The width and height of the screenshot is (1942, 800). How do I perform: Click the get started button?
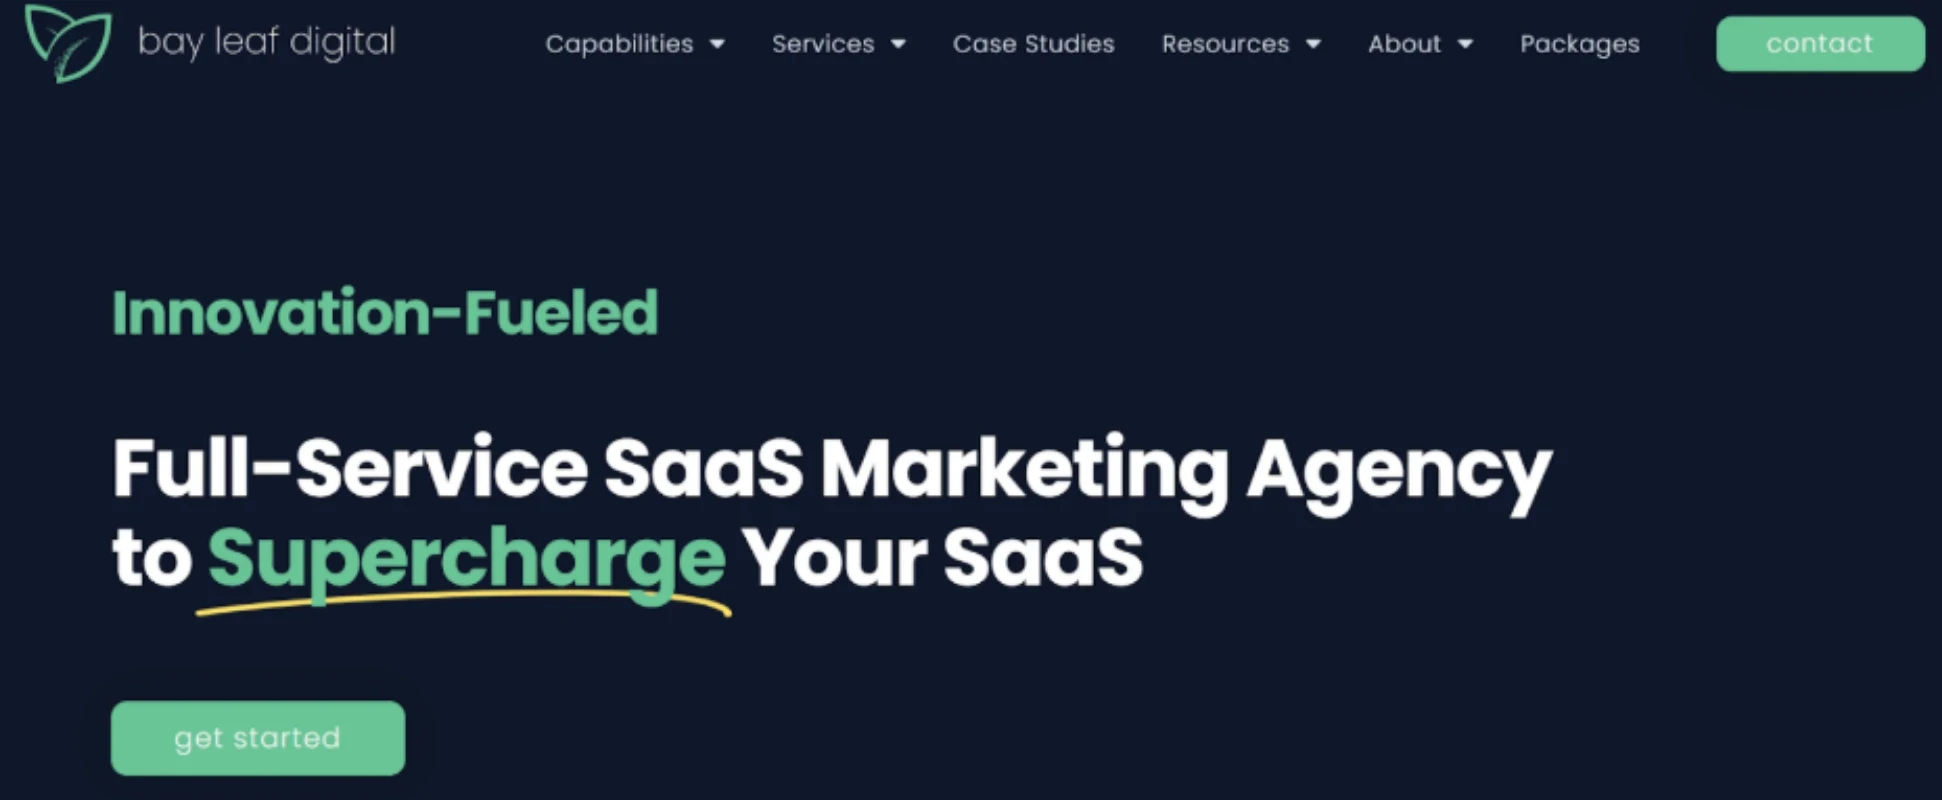click(258, 738)
